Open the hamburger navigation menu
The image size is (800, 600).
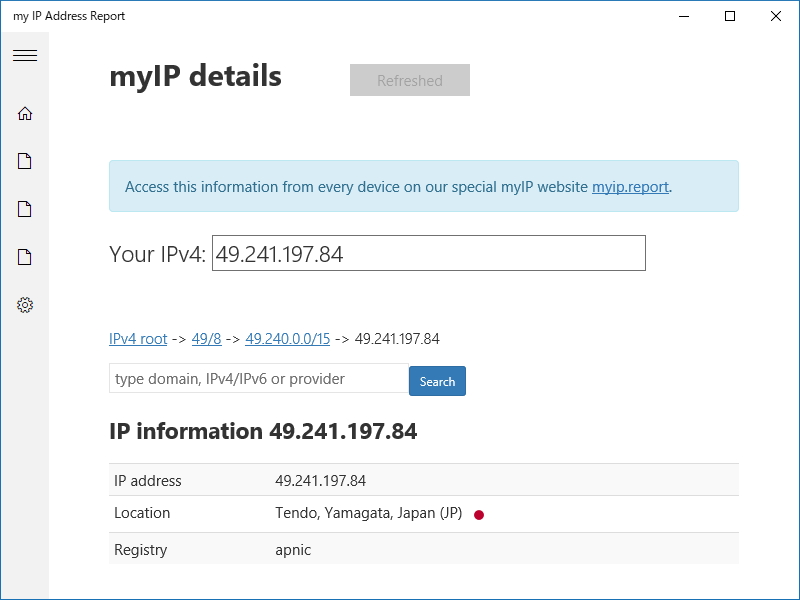[24, 55]
